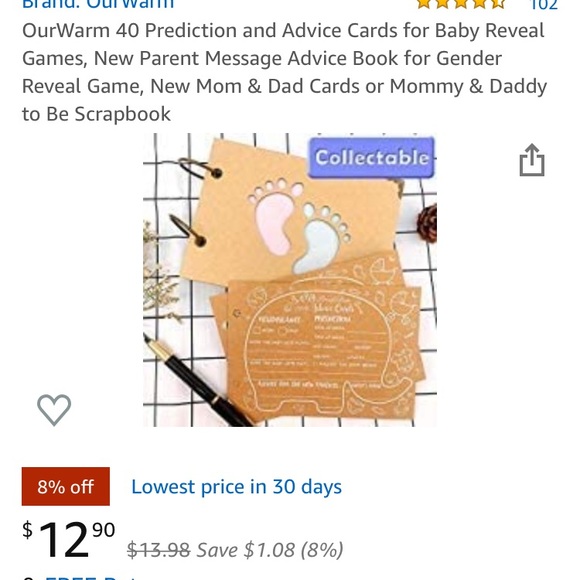
Task: Click the $12.90 current price
Action: click(69, 539)
